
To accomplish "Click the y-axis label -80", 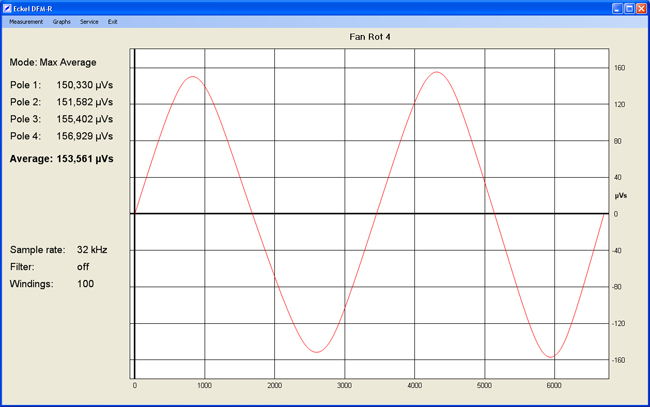I will pyautogui.click(x=617, y=287).
